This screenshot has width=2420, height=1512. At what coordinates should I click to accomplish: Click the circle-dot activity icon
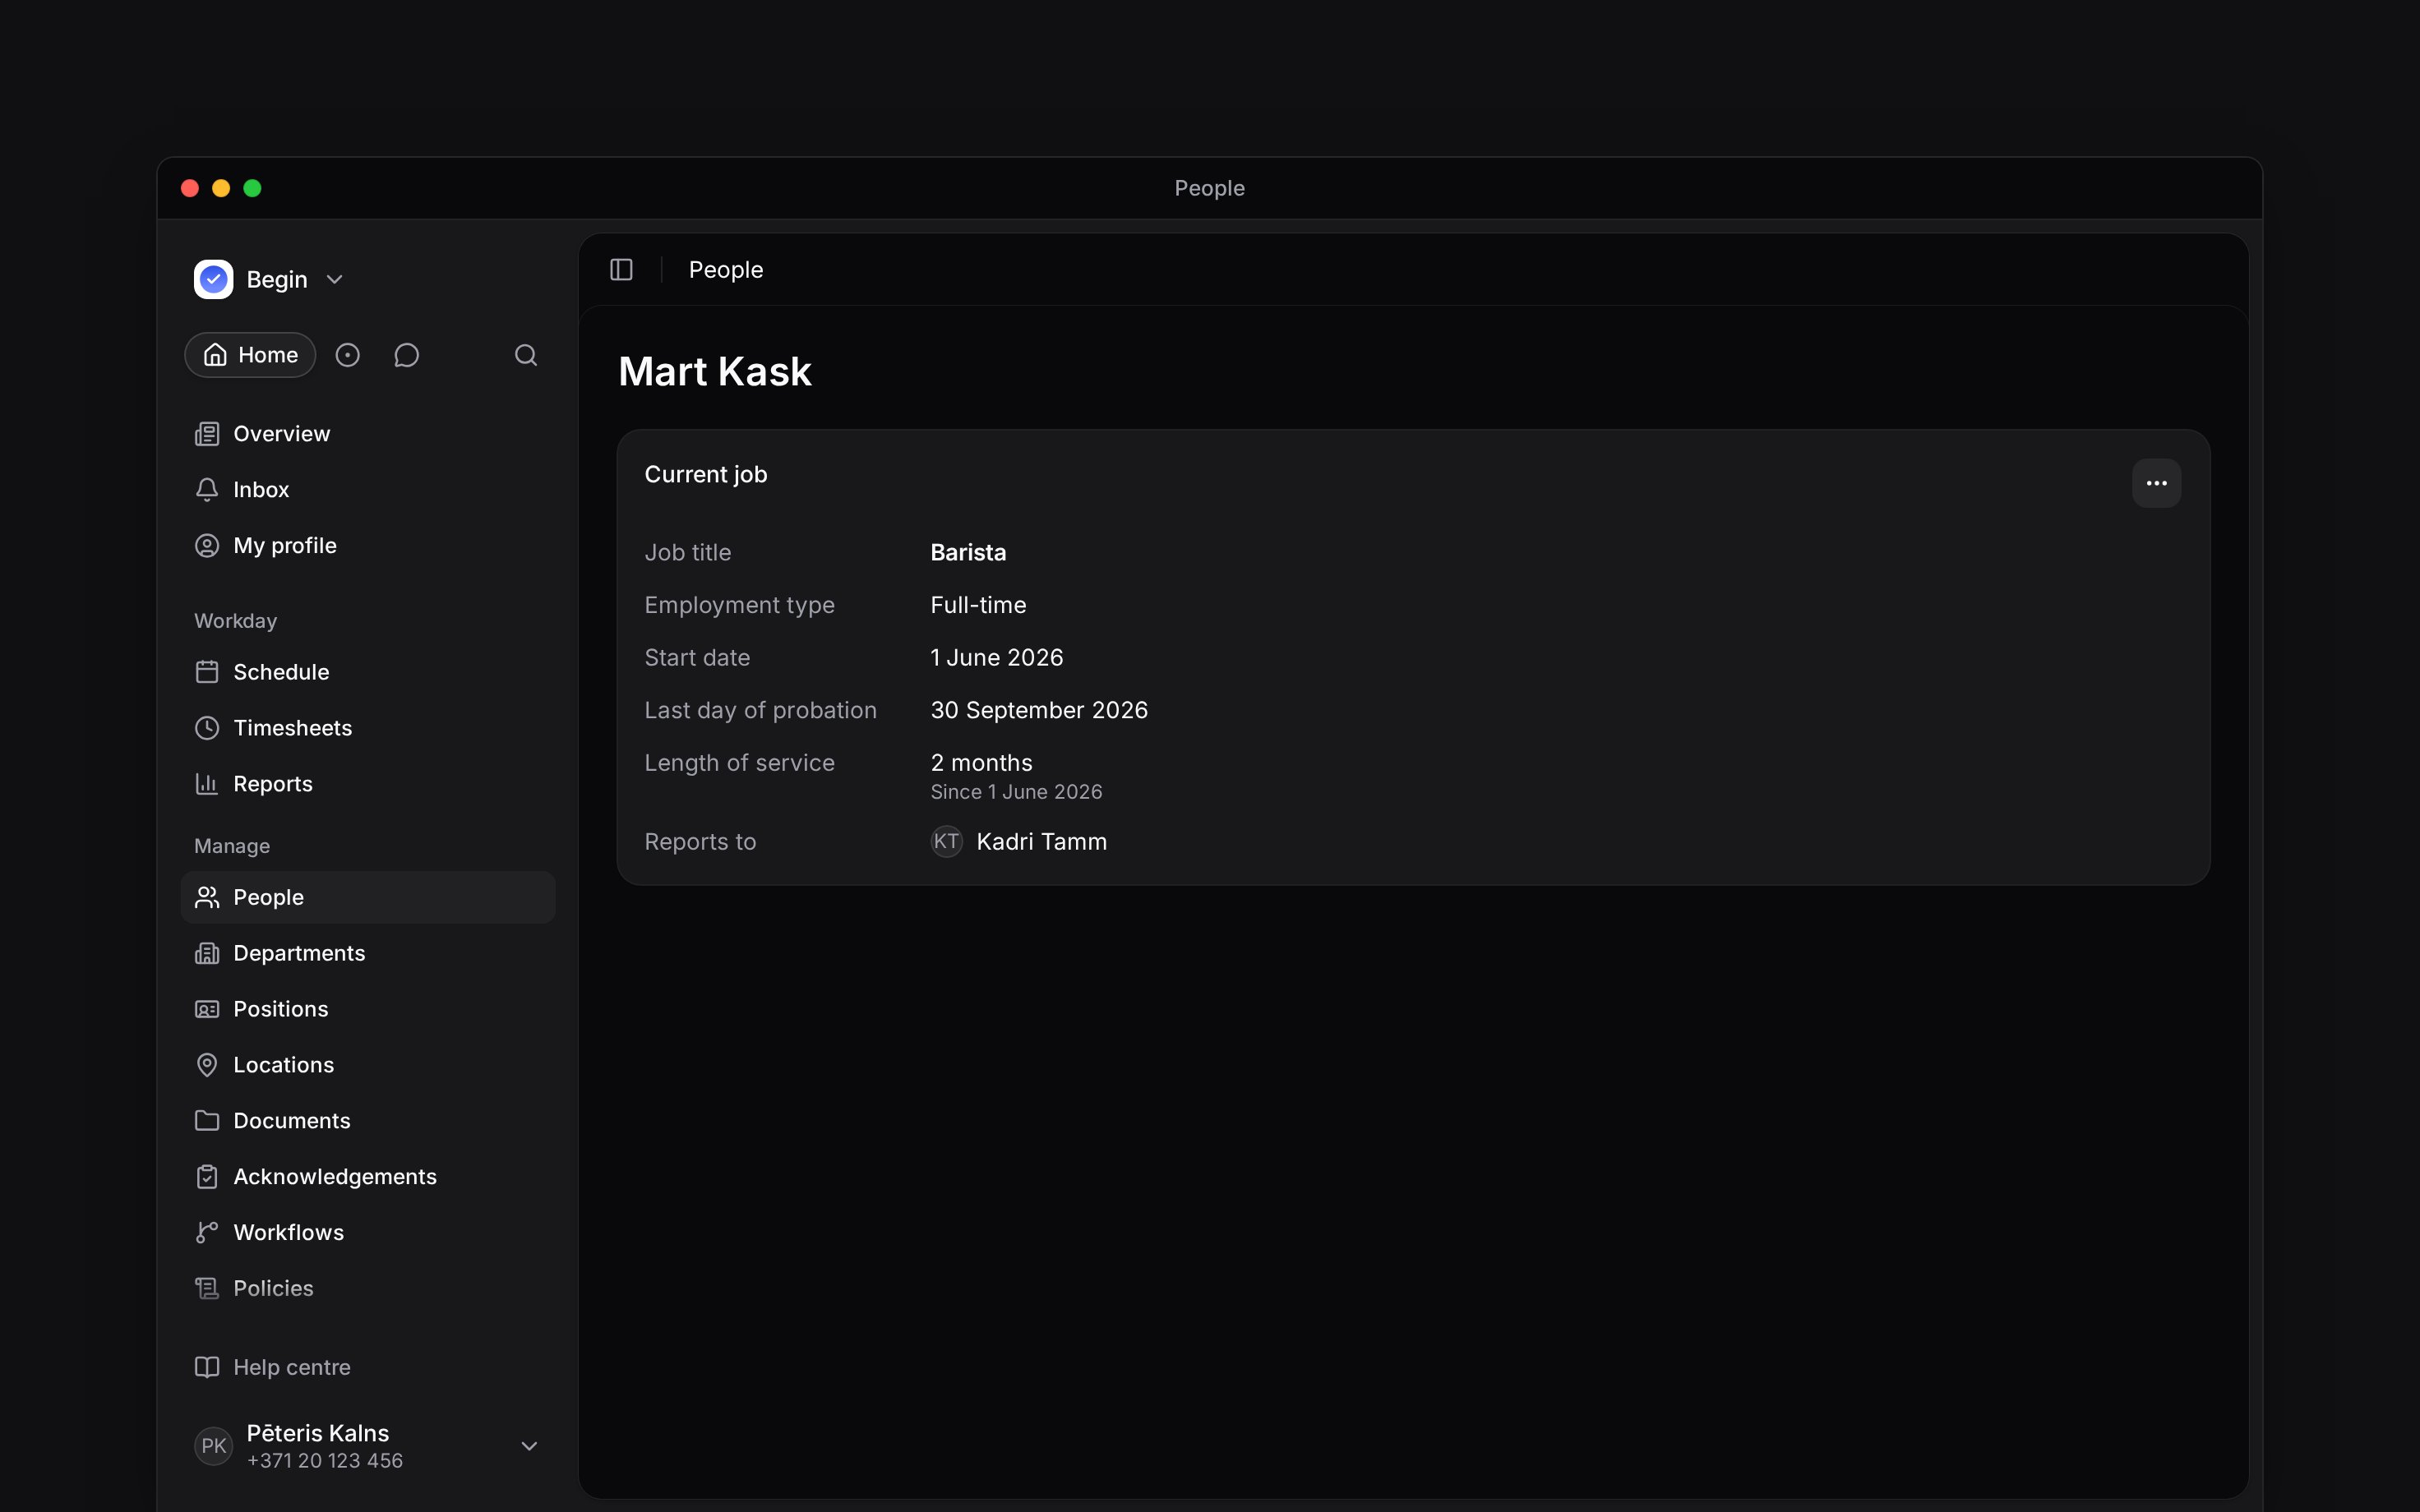coord(347,355)
